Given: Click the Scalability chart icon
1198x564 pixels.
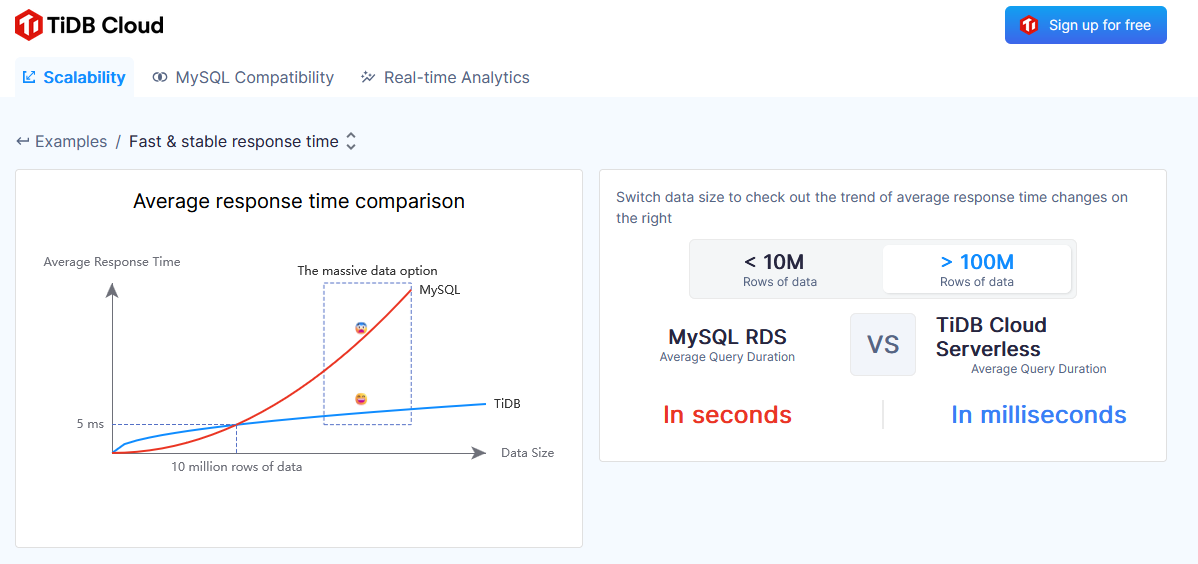Looking at the screenshot, I should [29, 77].
